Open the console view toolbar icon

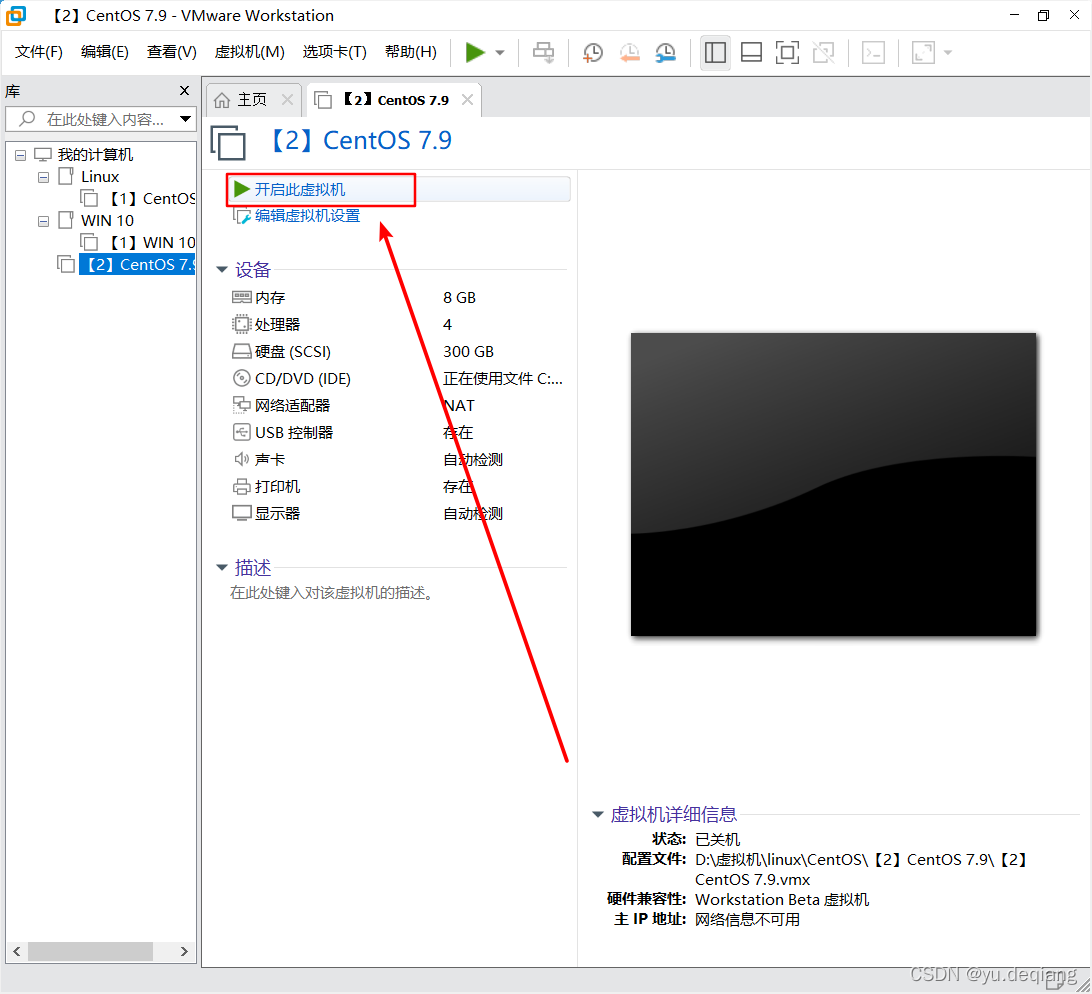point(873,52)
